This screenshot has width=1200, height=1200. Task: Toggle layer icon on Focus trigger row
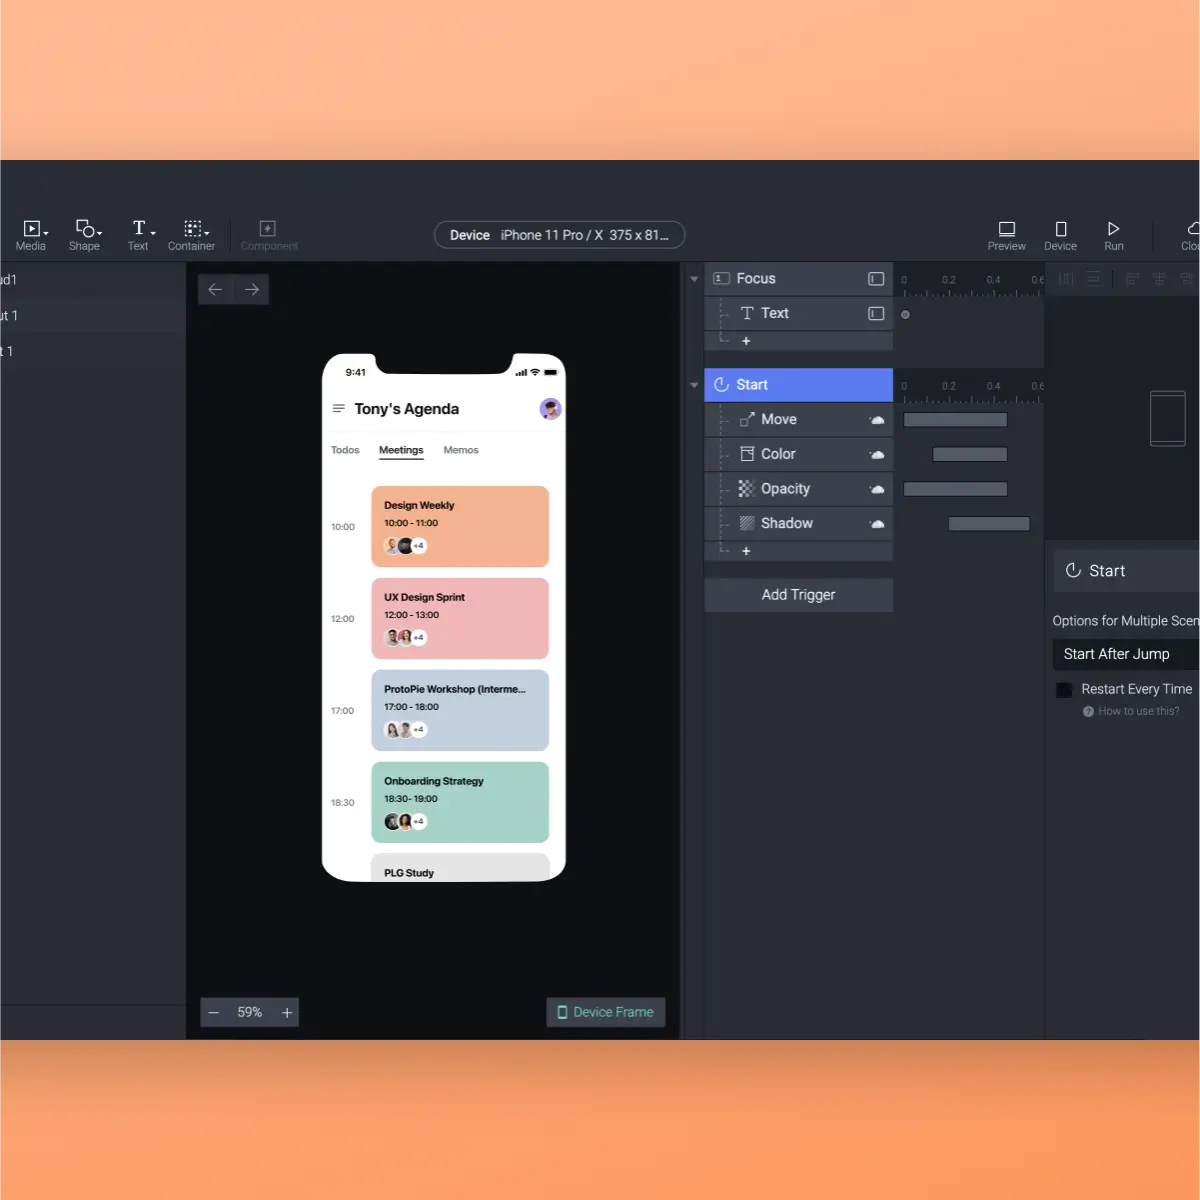click(876, 279)
